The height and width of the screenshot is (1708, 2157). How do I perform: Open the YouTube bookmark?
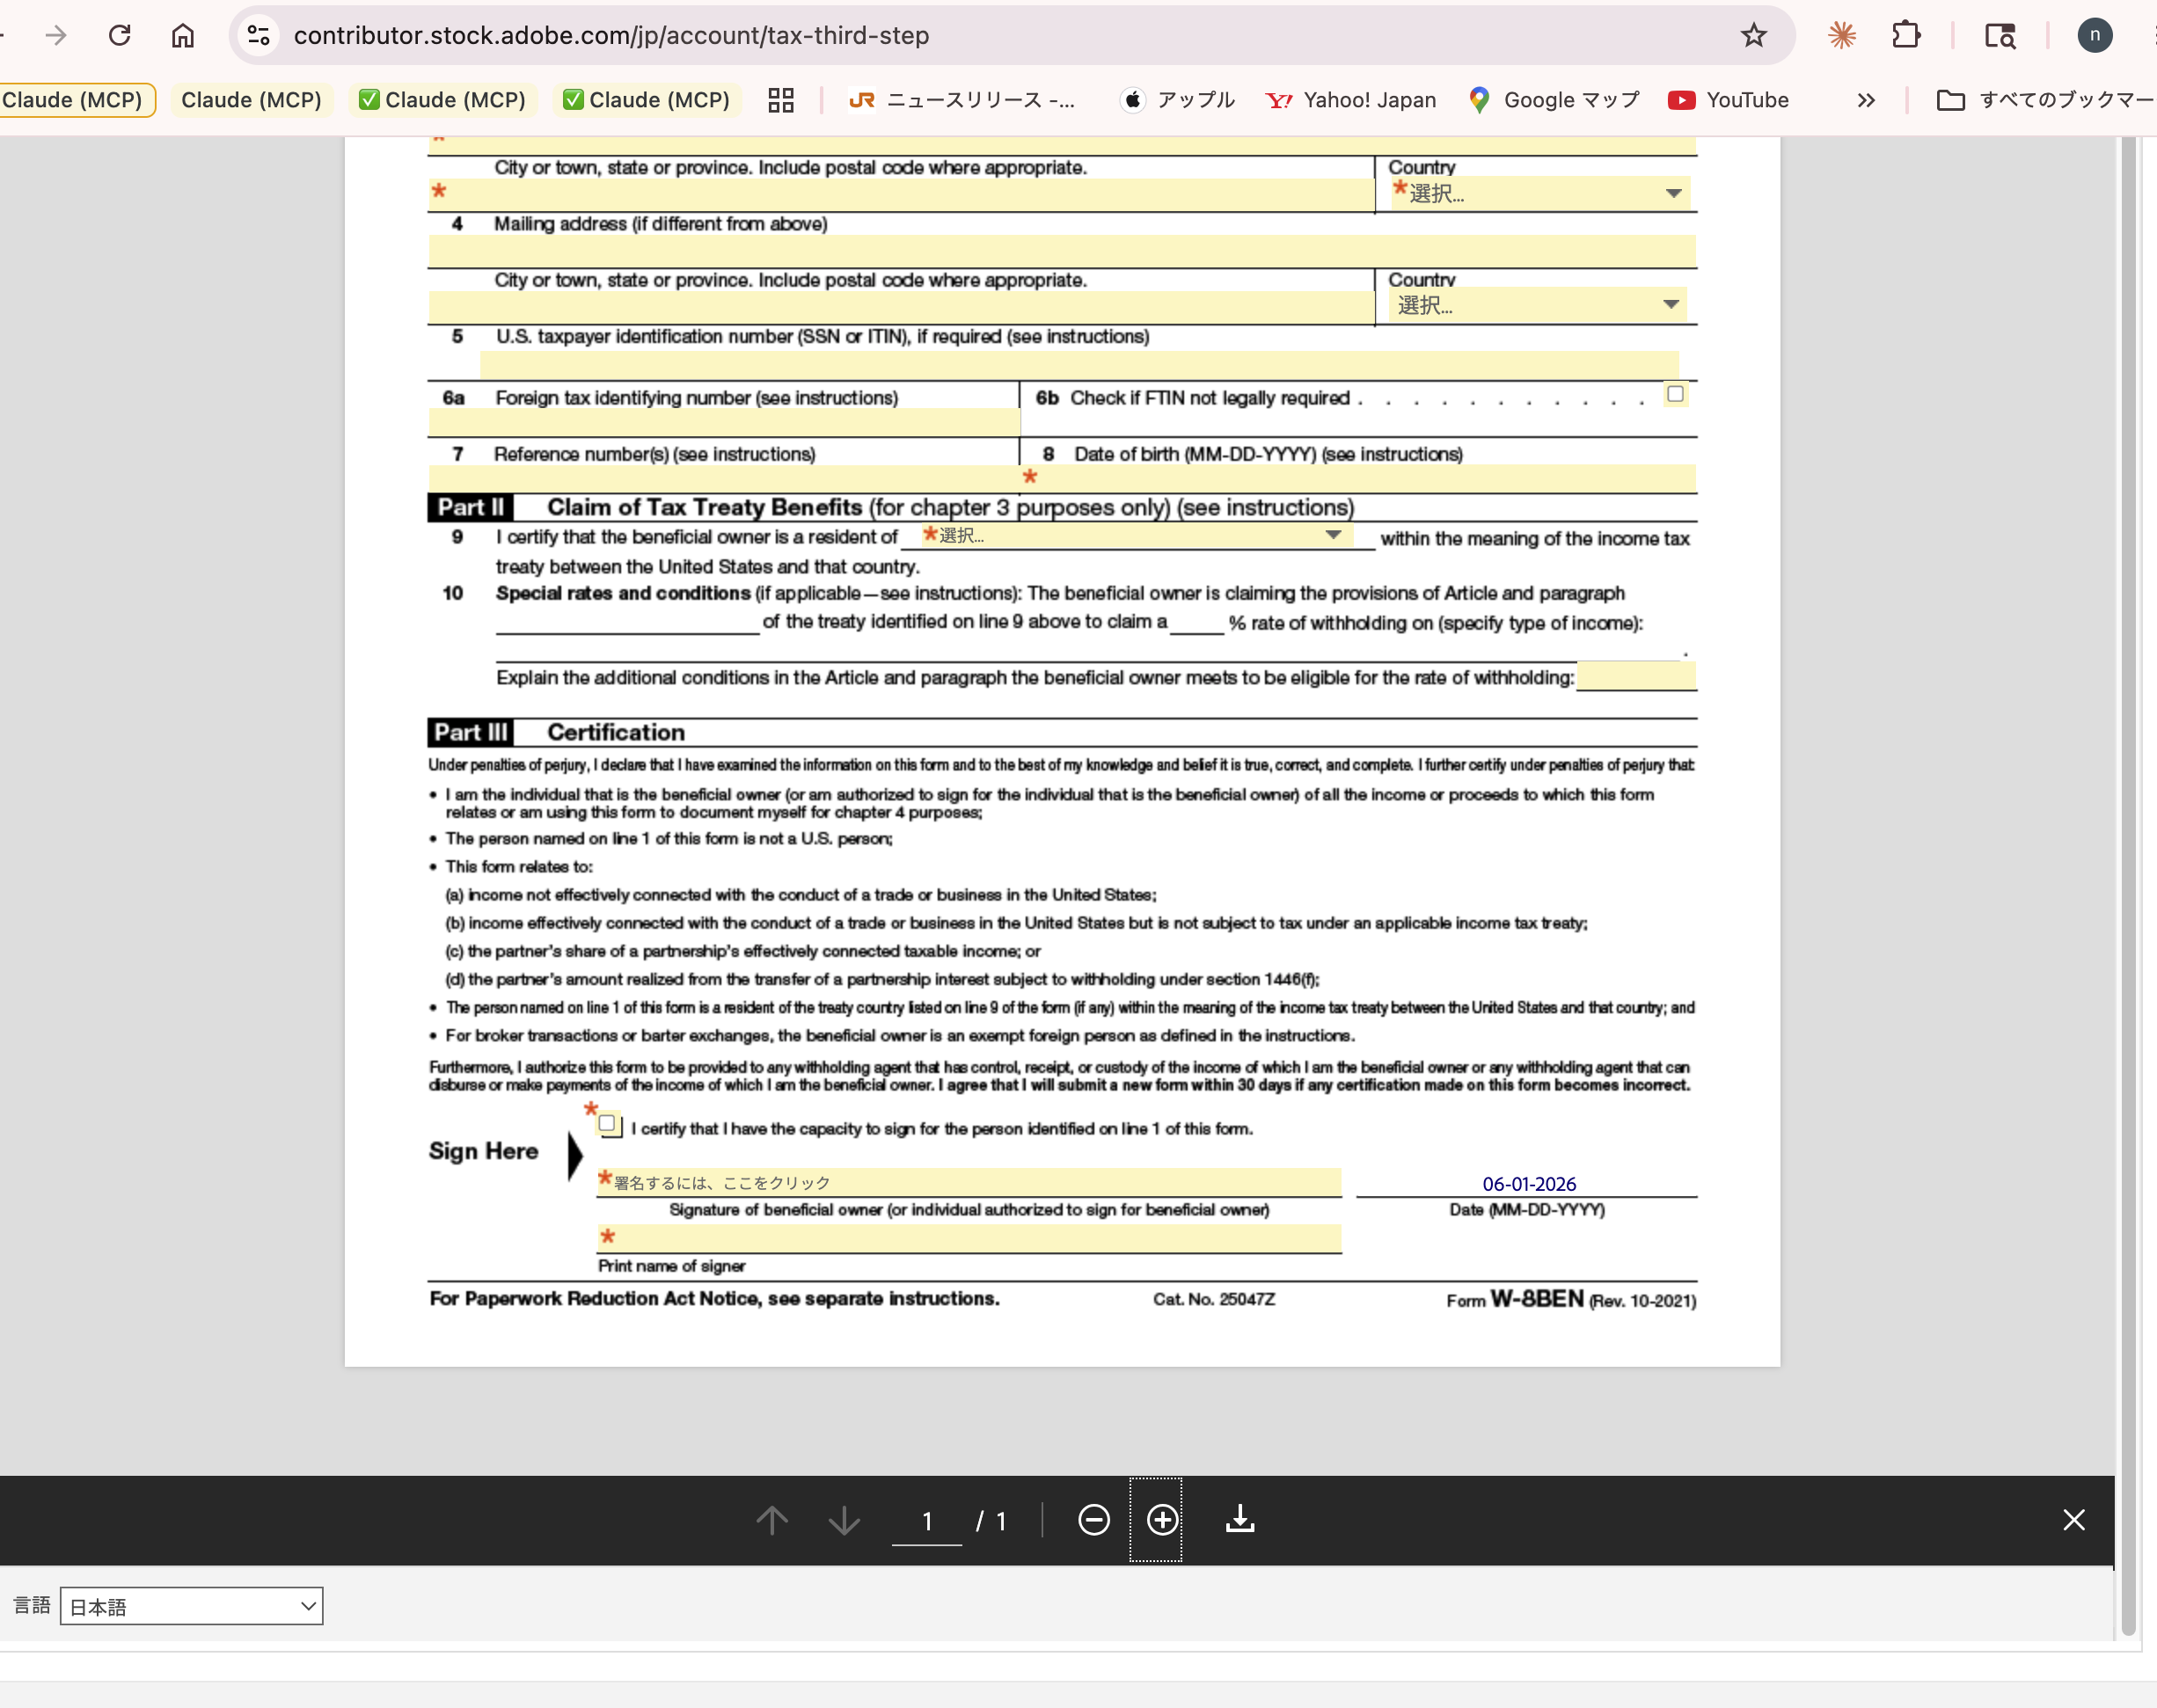[x=1728, y=100]
